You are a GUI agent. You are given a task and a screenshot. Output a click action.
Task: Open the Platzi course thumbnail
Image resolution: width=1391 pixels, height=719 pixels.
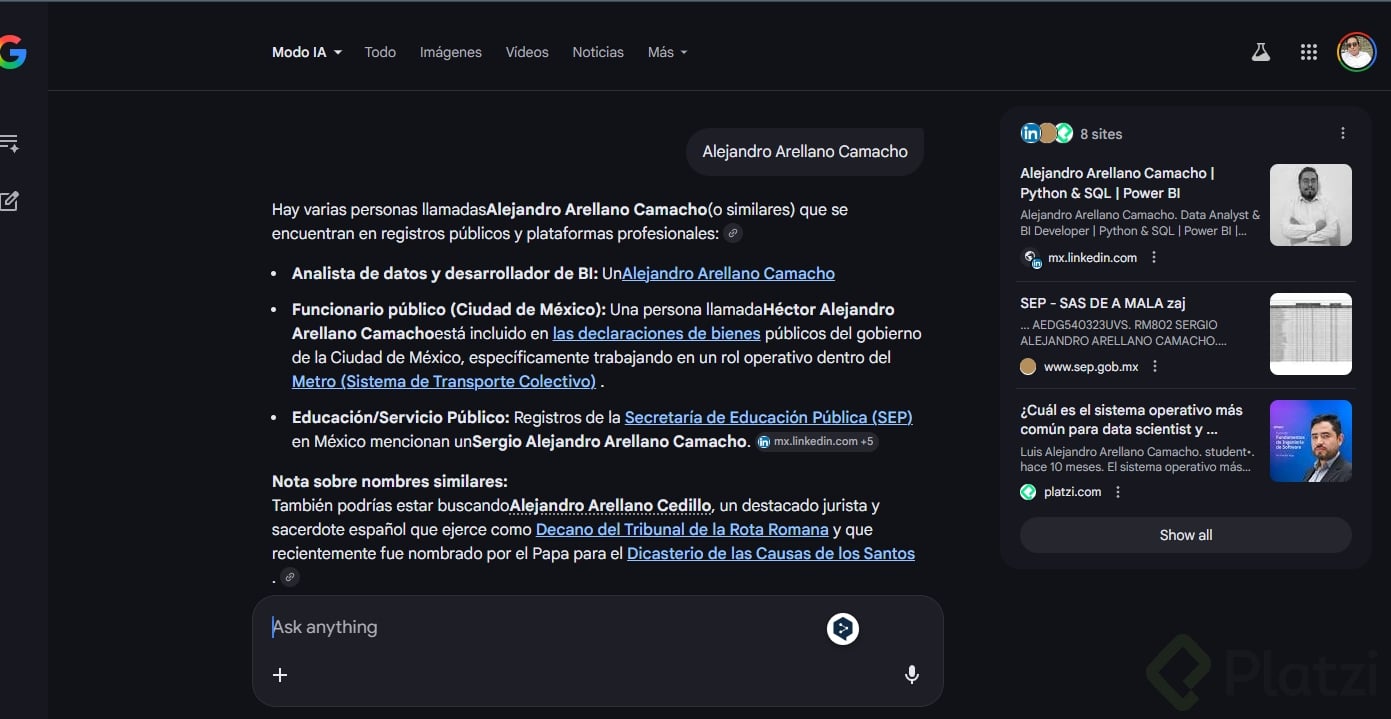[1310, 441]
